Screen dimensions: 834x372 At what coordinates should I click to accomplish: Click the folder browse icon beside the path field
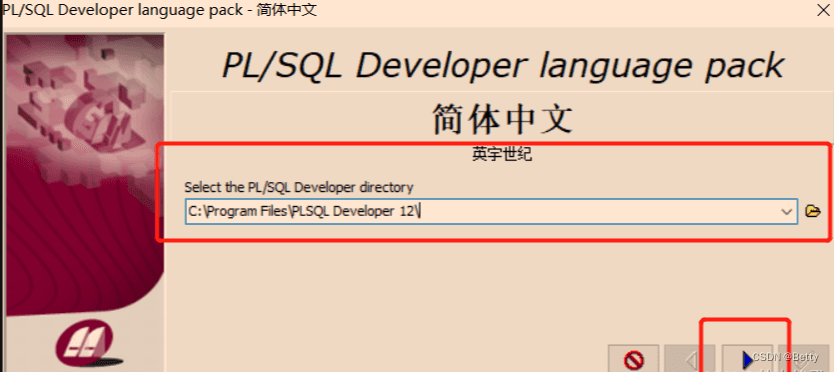tap(812, 211)
